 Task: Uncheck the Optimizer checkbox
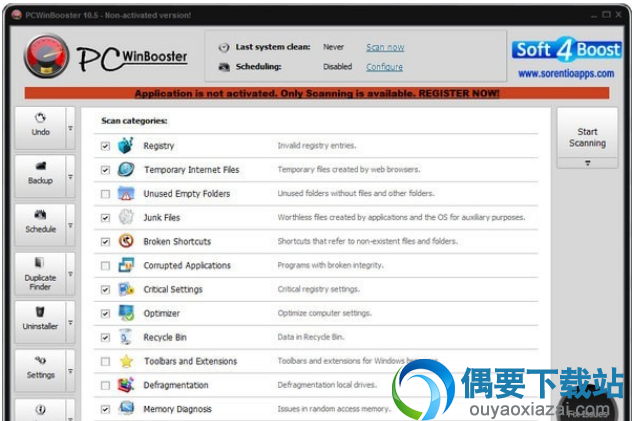(x=105, y=313)
